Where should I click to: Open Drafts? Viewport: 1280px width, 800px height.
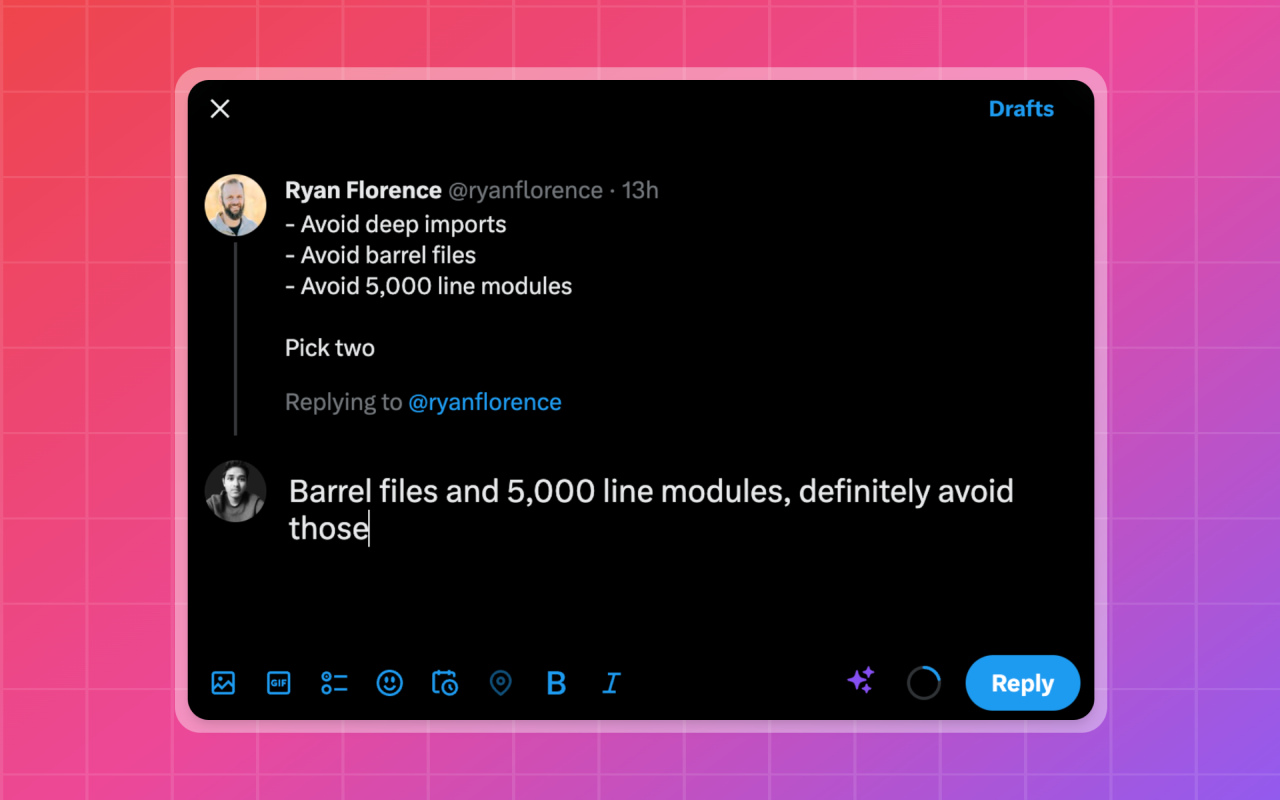[x=1021, y=109]
